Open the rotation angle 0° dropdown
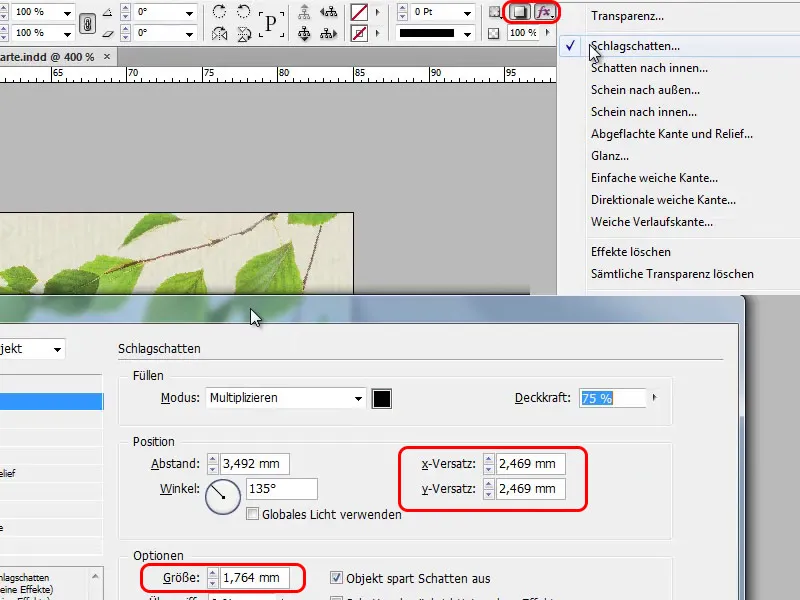This screenshot has width=800, height=600. tap(189, 13)
